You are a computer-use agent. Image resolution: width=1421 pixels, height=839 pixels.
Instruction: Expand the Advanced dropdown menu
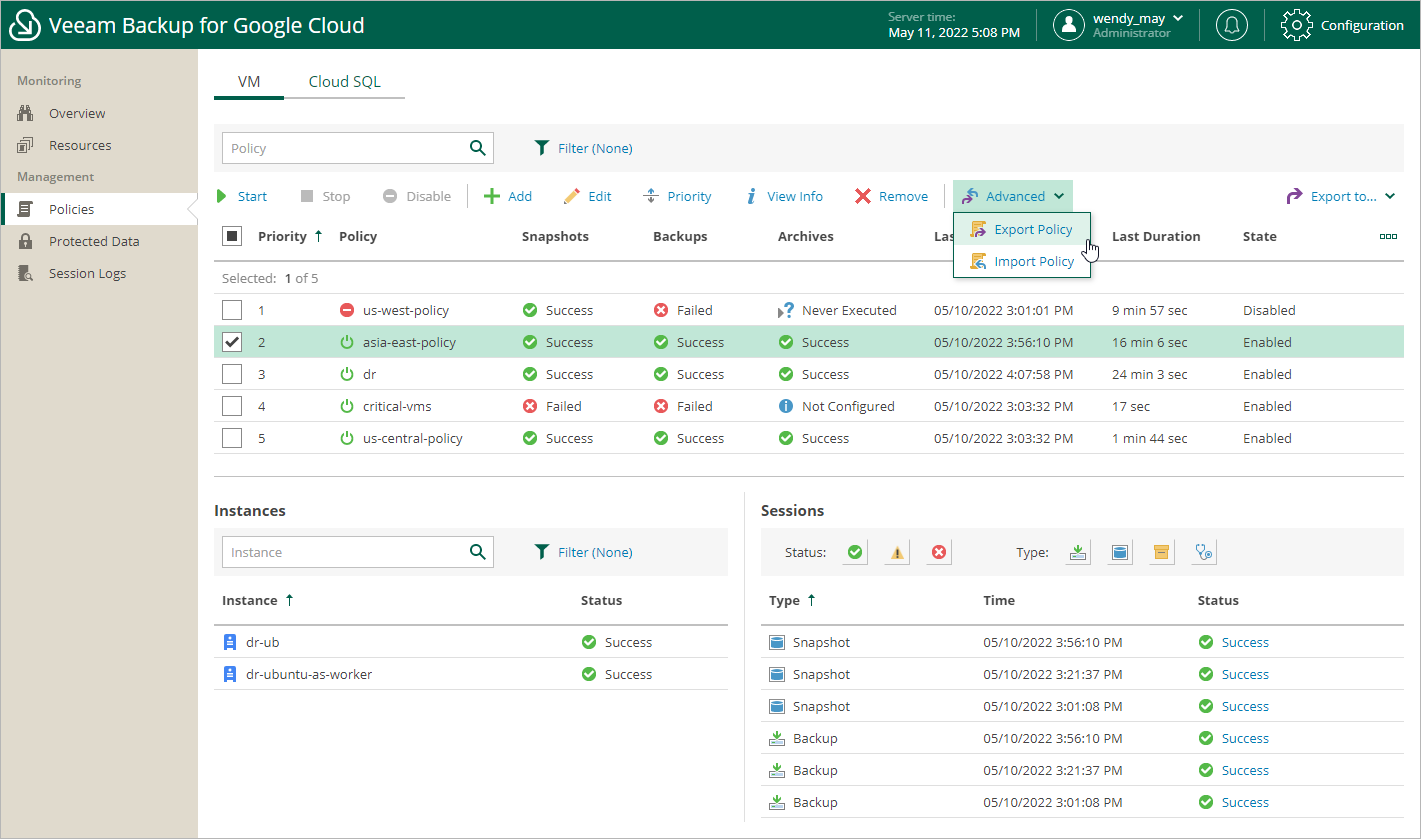pos(1012,196)
